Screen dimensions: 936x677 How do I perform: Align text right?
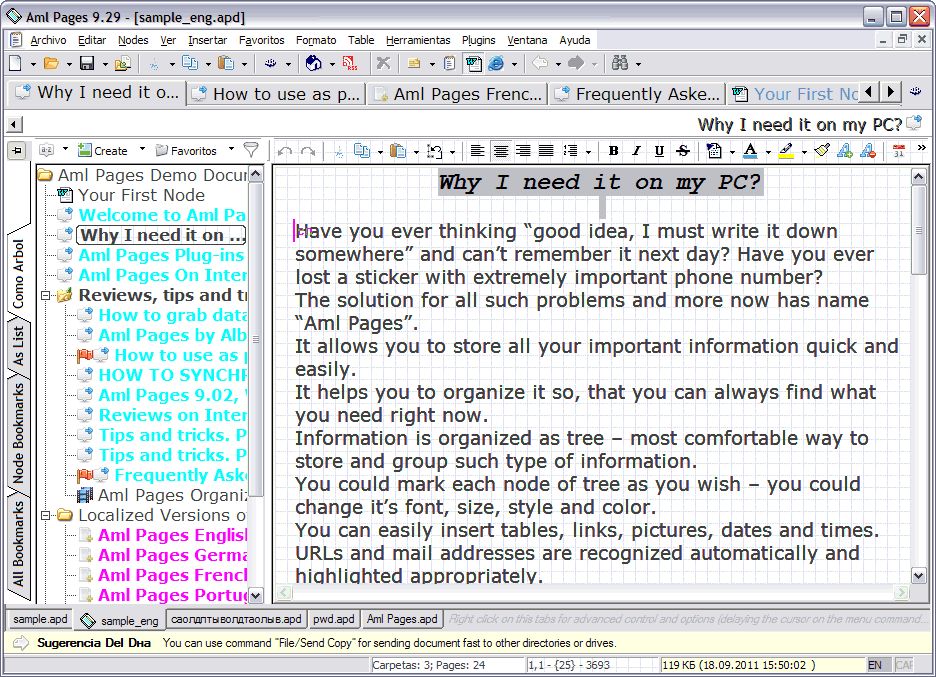[x=523, y=151]
